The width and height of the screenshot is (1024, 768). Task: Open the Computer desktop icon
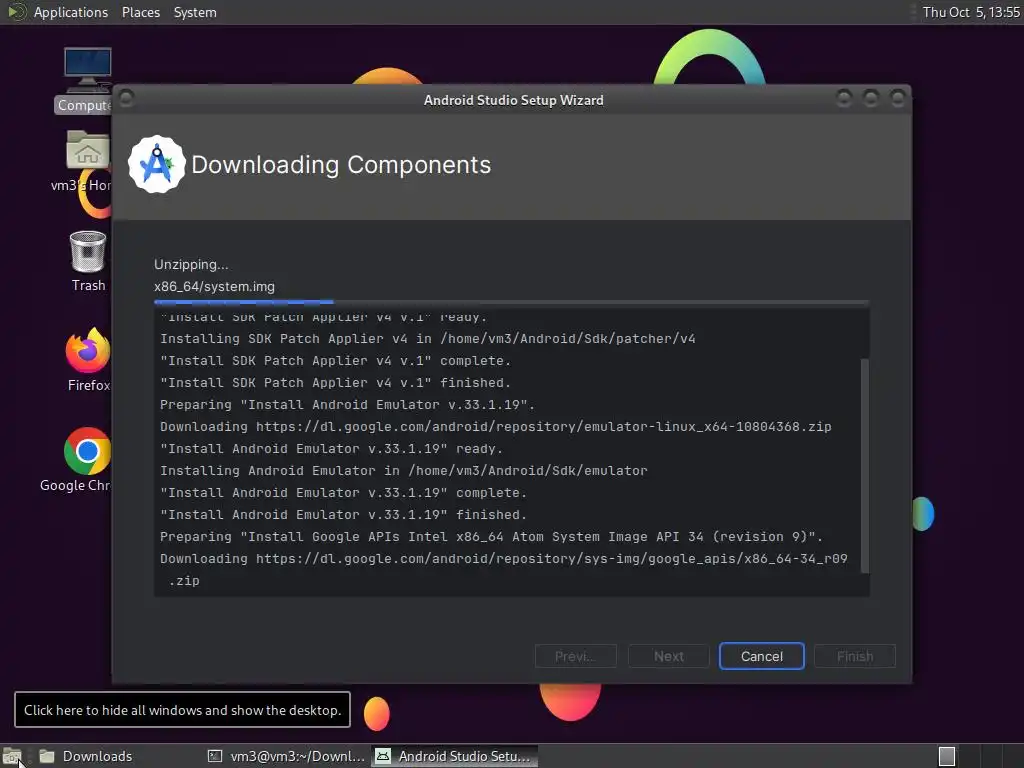[88, 80]
